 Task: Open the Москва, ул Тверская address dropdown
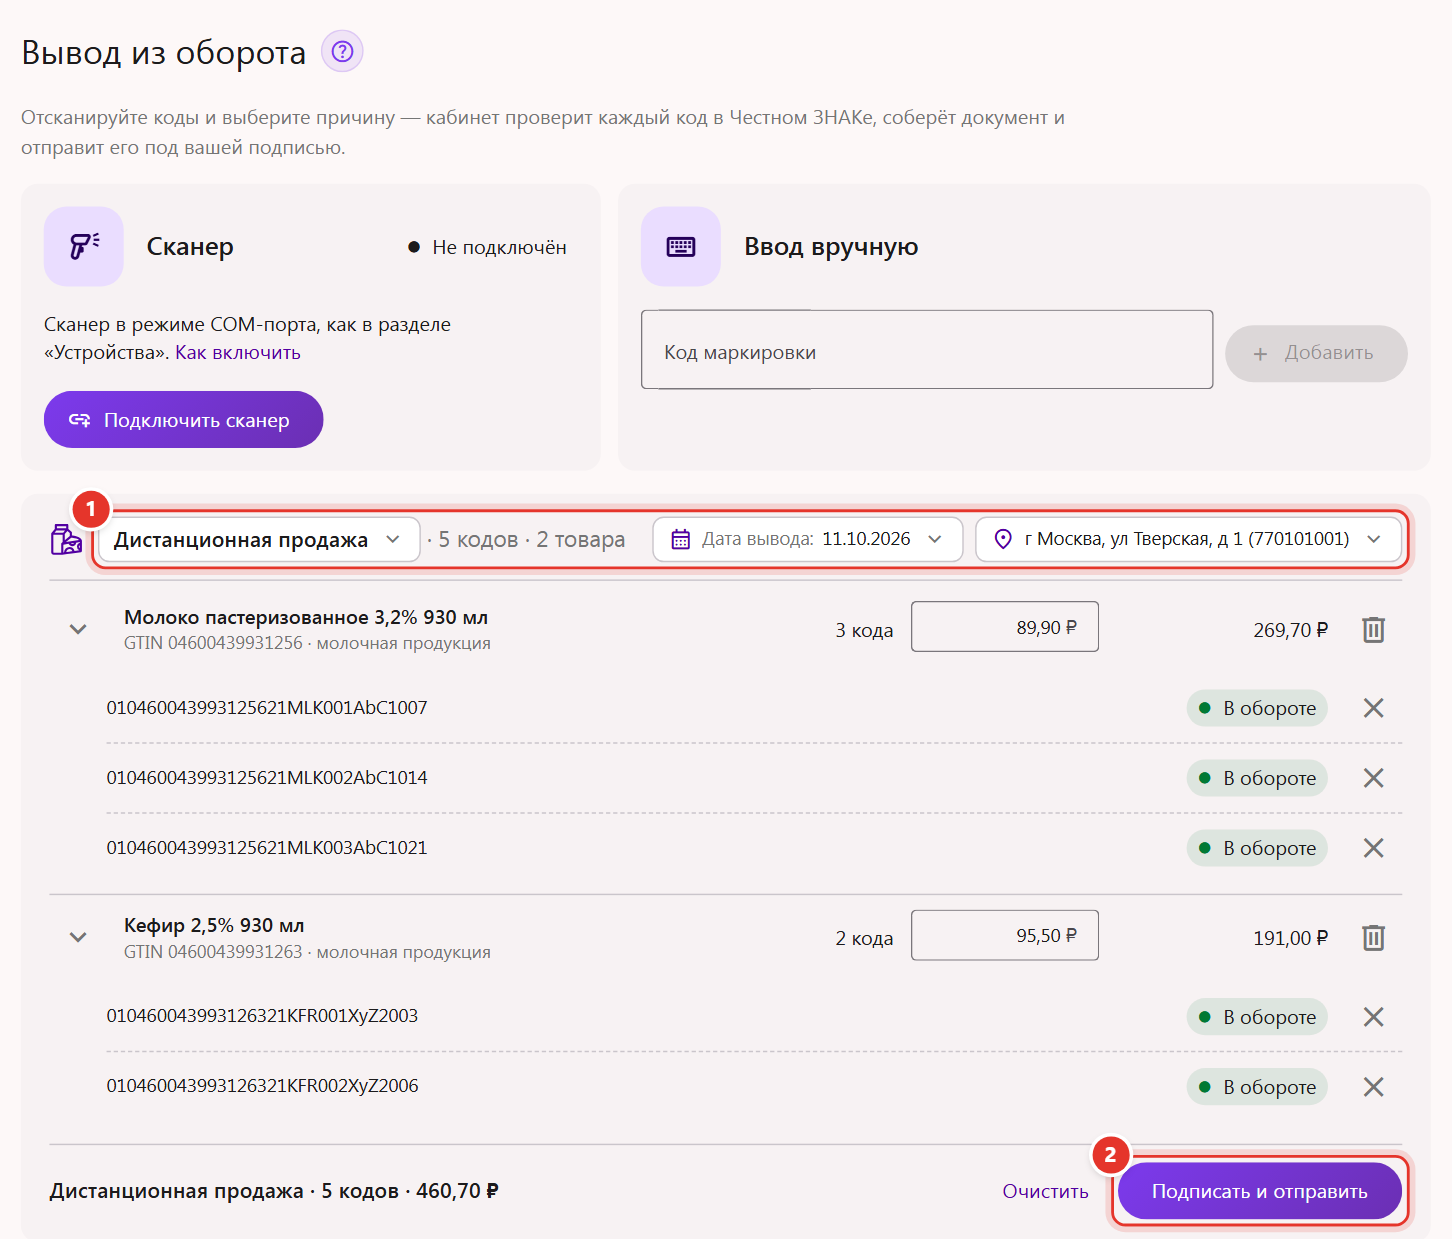[x=1188, y=539]
